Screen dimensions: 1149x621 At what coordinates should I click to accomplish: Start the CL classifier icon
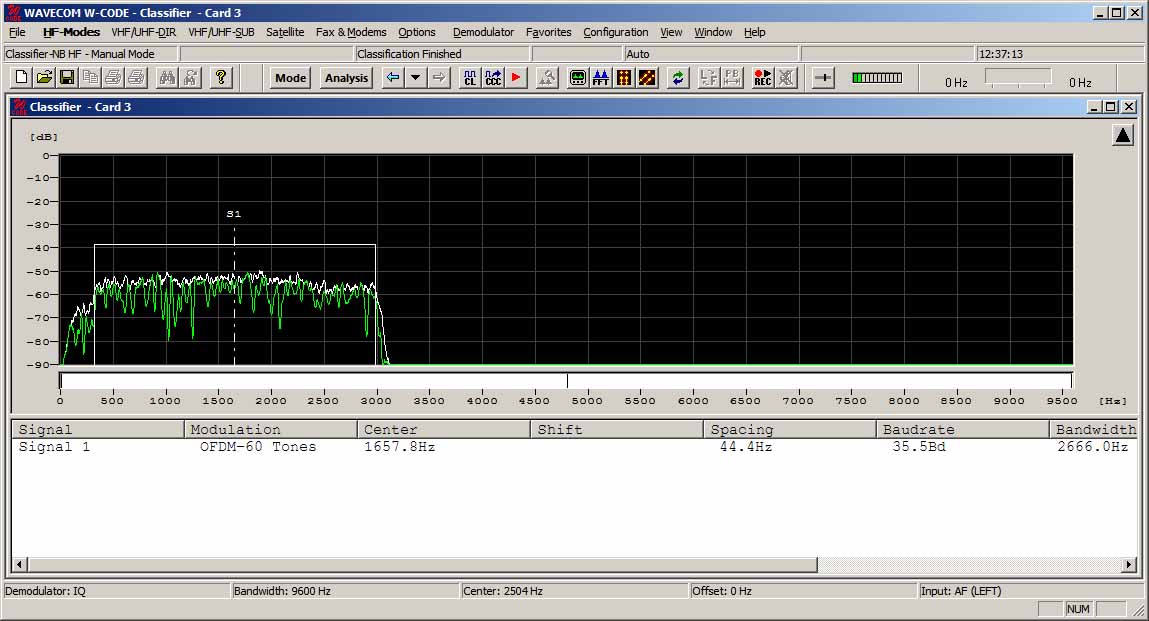click(470, 78)
